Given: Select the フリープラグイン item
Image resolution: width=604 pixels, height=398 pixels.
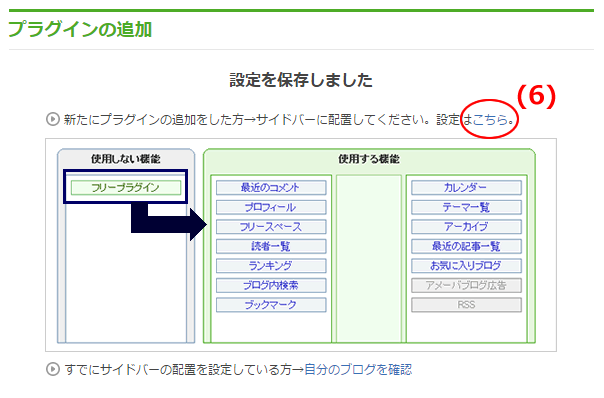Looking at the screenshot, I should (x=126, y=188).
